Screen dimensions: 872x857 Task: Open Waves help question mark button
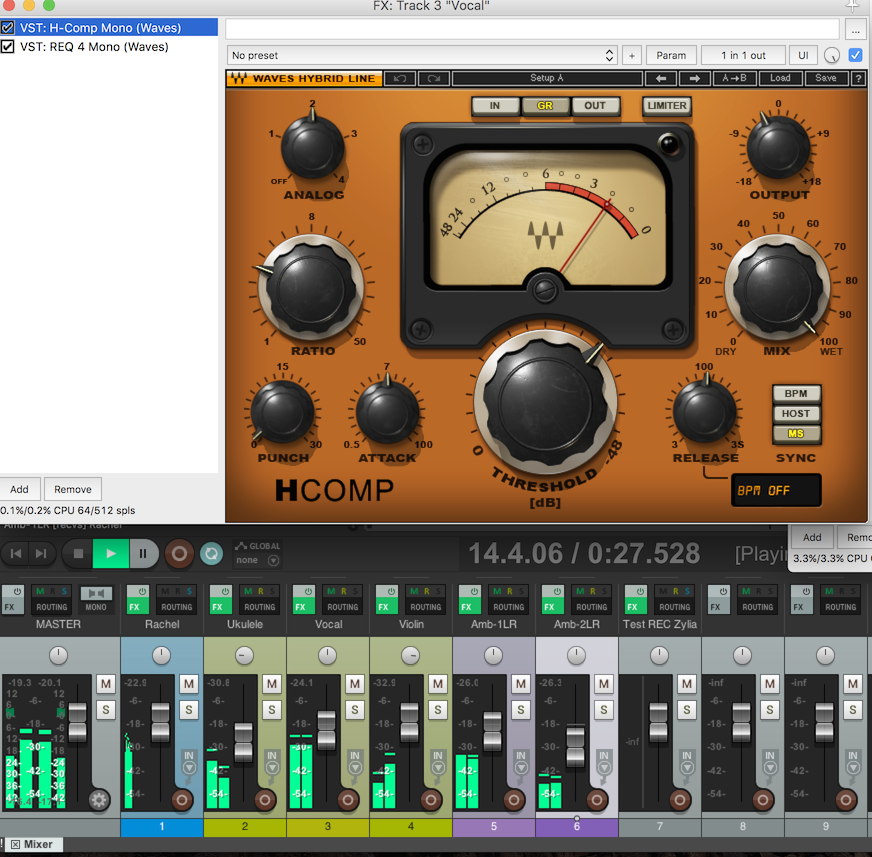(859, 78)
